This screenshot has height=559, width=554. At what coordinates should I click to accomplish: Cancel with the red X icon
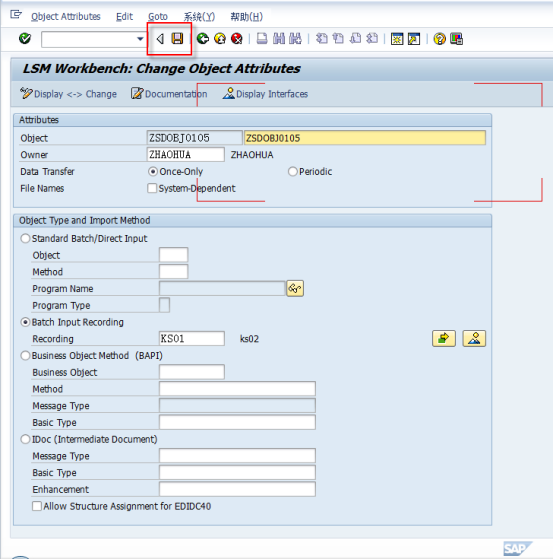237,39
